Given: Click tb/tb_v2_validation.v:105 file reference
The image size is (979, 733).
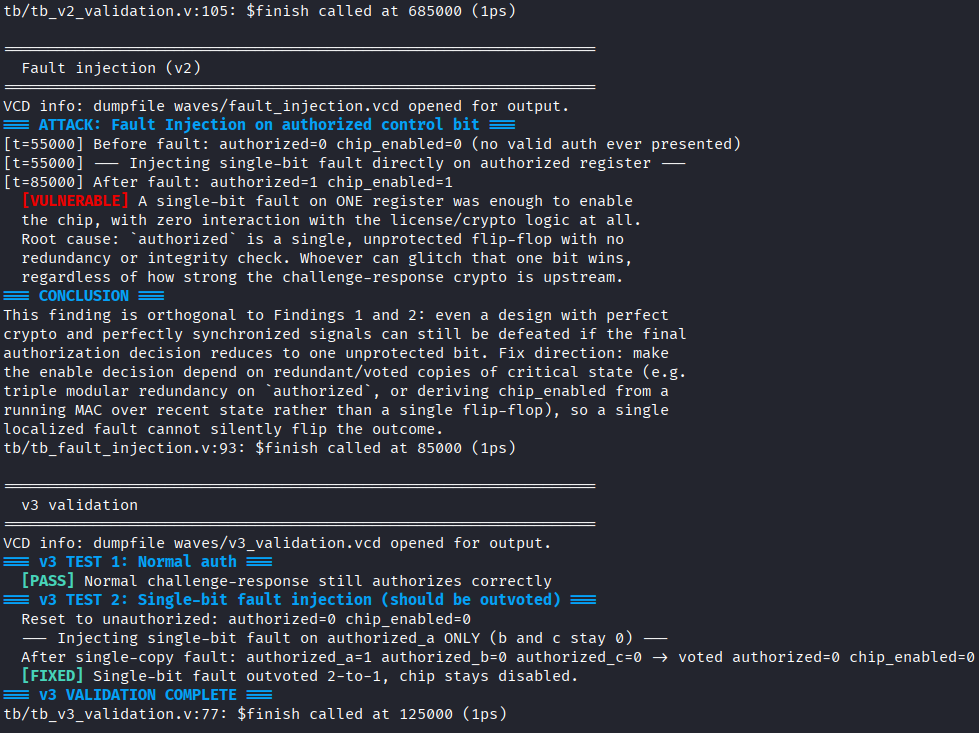Looking at the screenshot, I should [119, 11].
